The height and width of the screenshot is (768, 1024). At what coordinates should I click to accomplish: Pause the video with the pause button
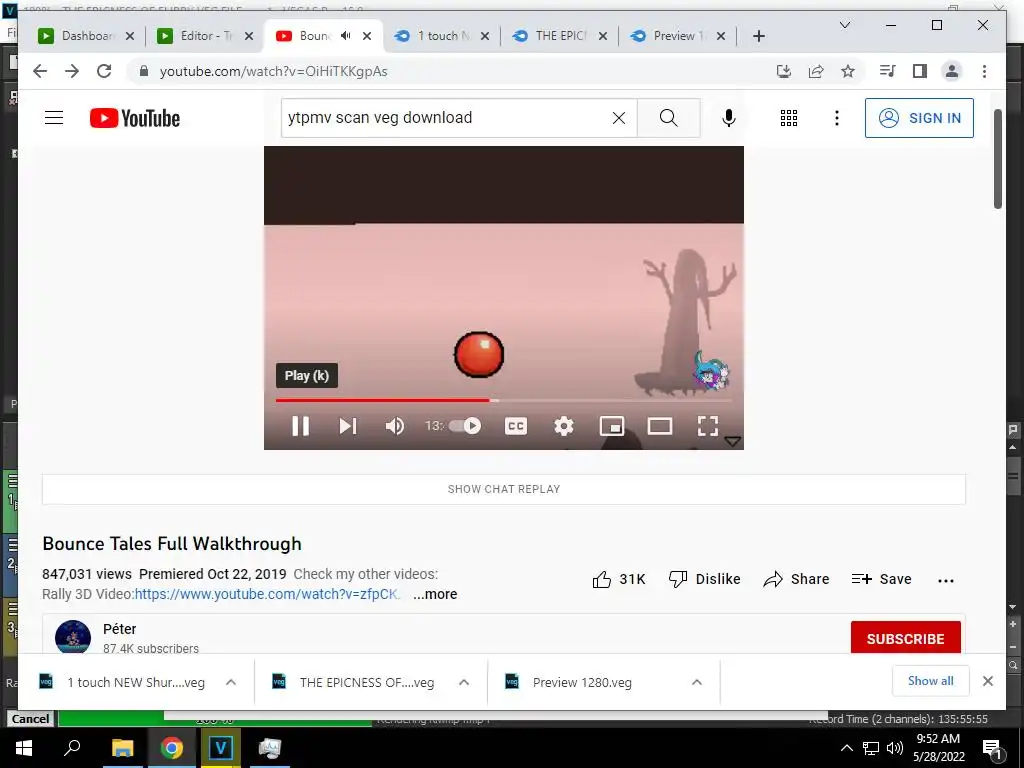click(x=300, y=426)
